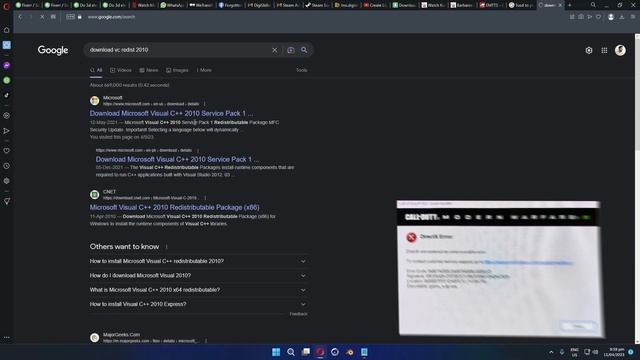Click the button in the DirectX Error dialog

click(578, 326)
